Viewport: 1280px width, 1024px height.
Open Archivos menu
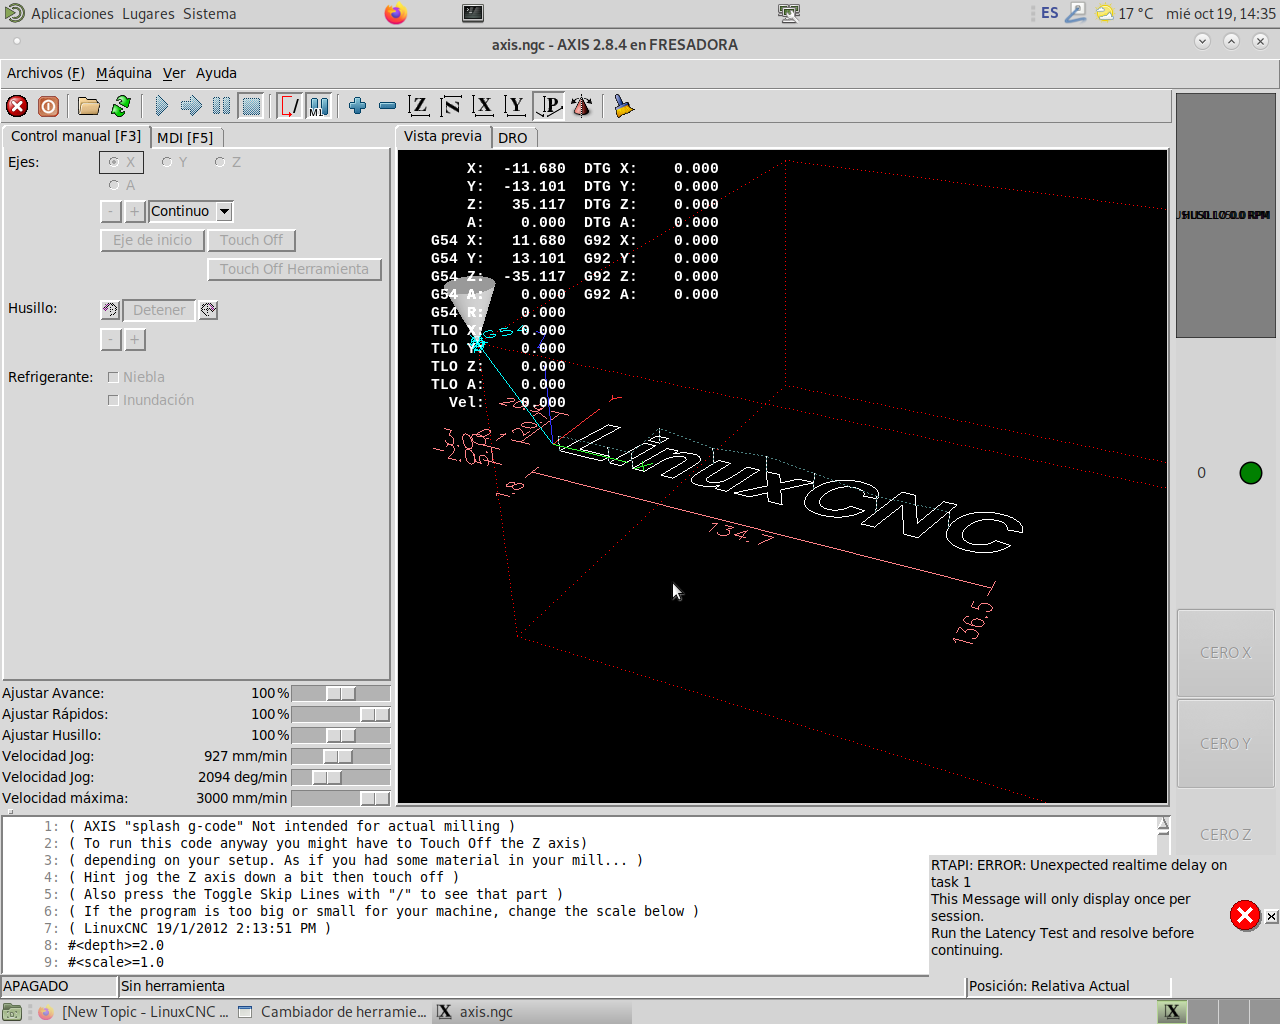click(x=45, y=73)
